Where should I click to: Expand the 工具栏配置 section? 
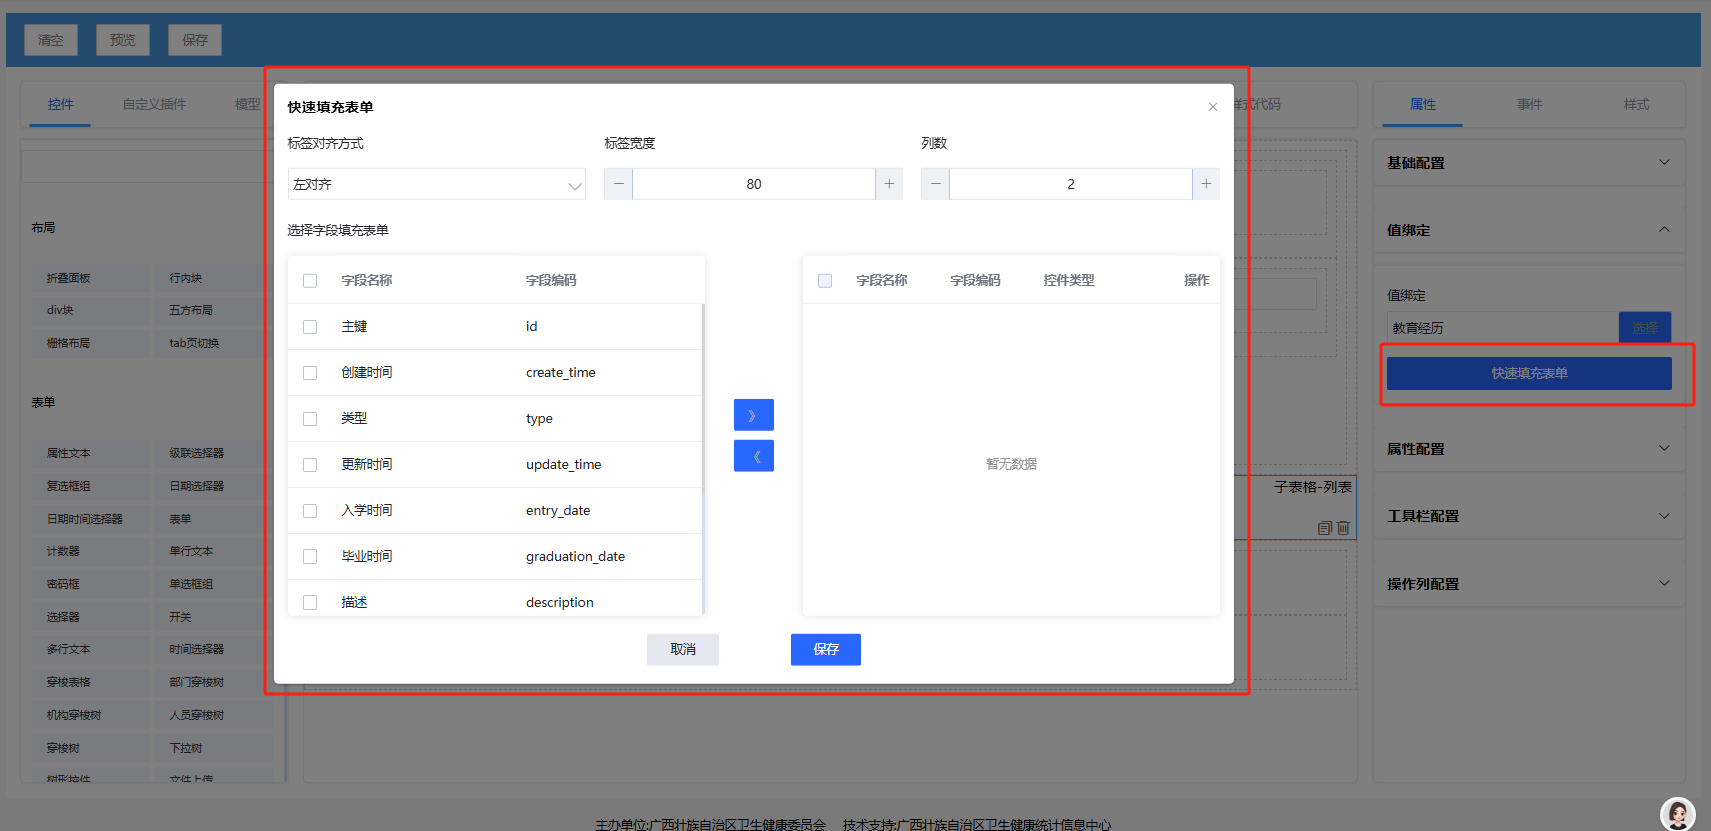point(1528,516)
